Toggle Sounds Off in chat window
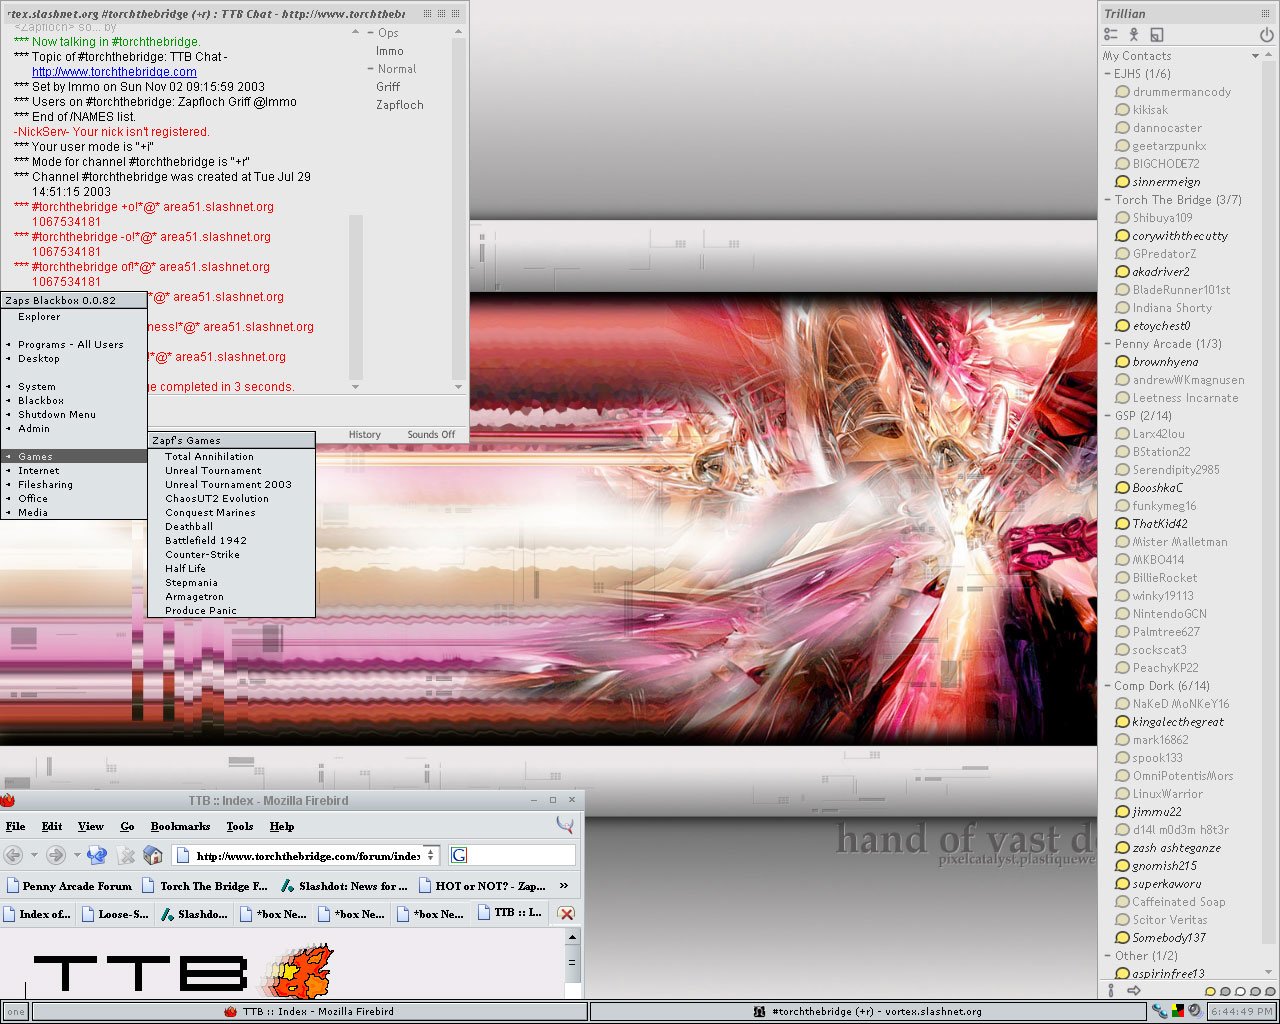Viewport: 1280px width, 1024px height. click(x=431, y=434)
